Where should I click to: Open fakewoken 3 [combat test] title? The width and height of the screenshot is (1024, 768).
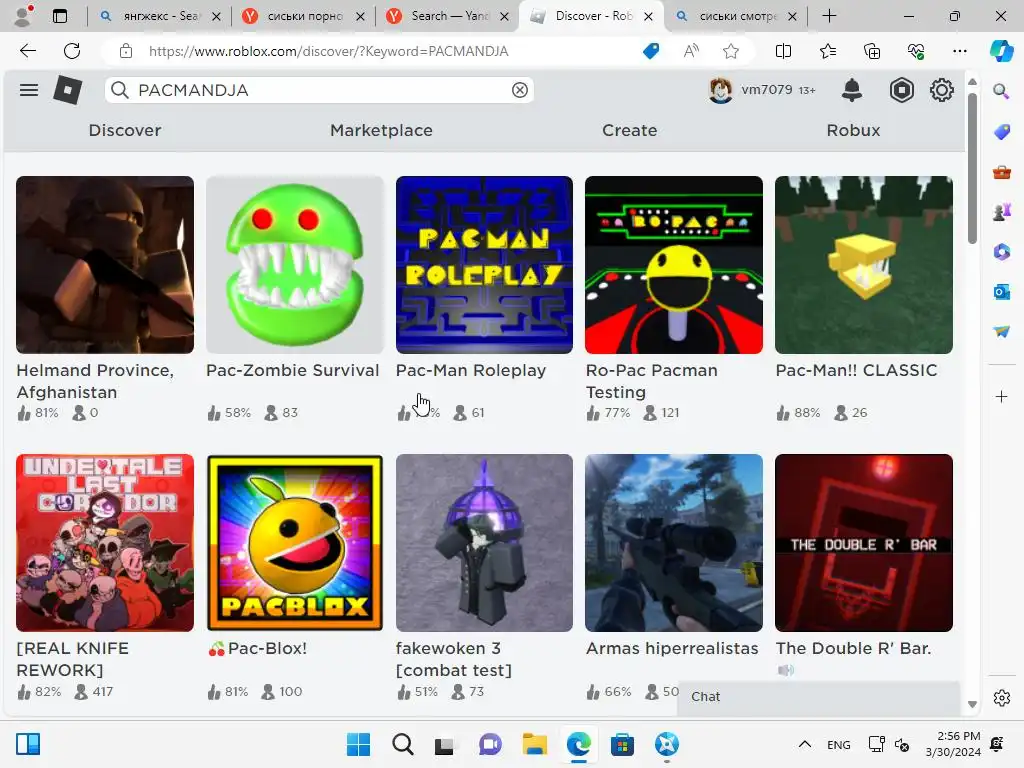coord(454,659)
